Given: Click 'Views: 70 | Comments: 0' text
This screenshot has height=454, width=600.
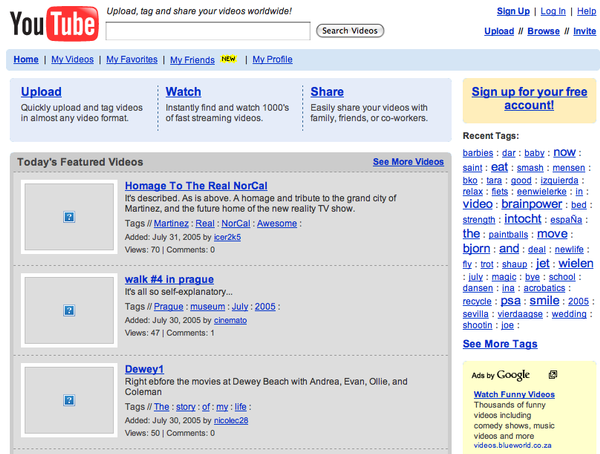Looking at the screenshot, I should coord(170,250).
